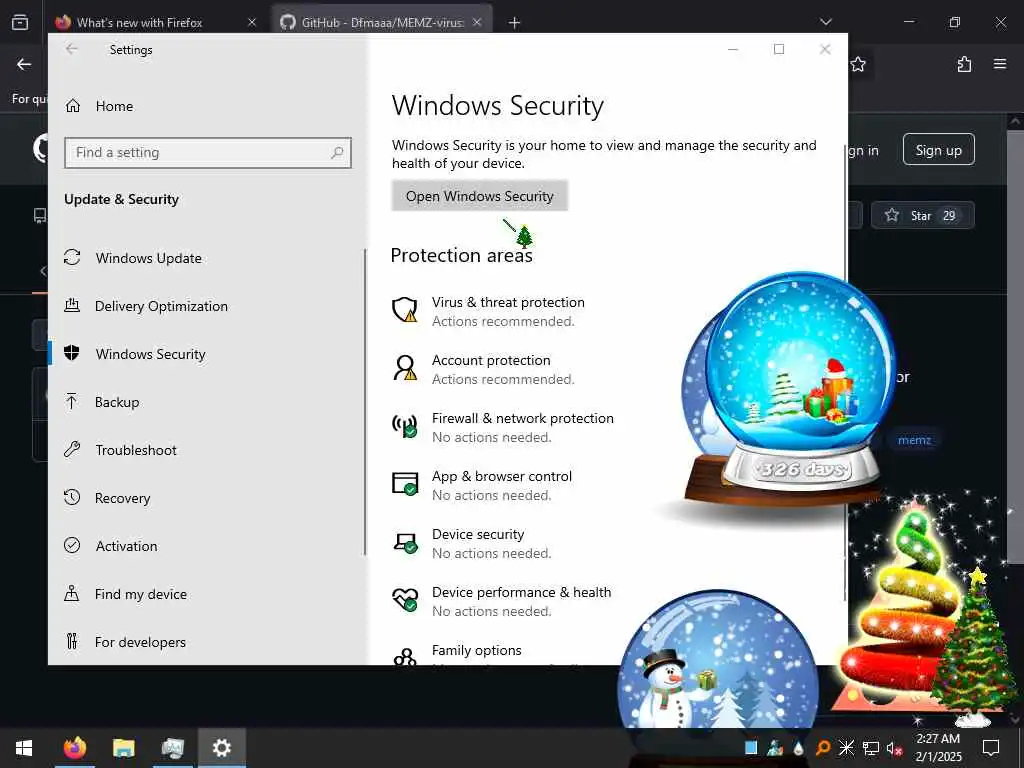This screenshot has width=1024, height=768.
Task: Open the Windows Start menu
Action: [x=24, y=748]
